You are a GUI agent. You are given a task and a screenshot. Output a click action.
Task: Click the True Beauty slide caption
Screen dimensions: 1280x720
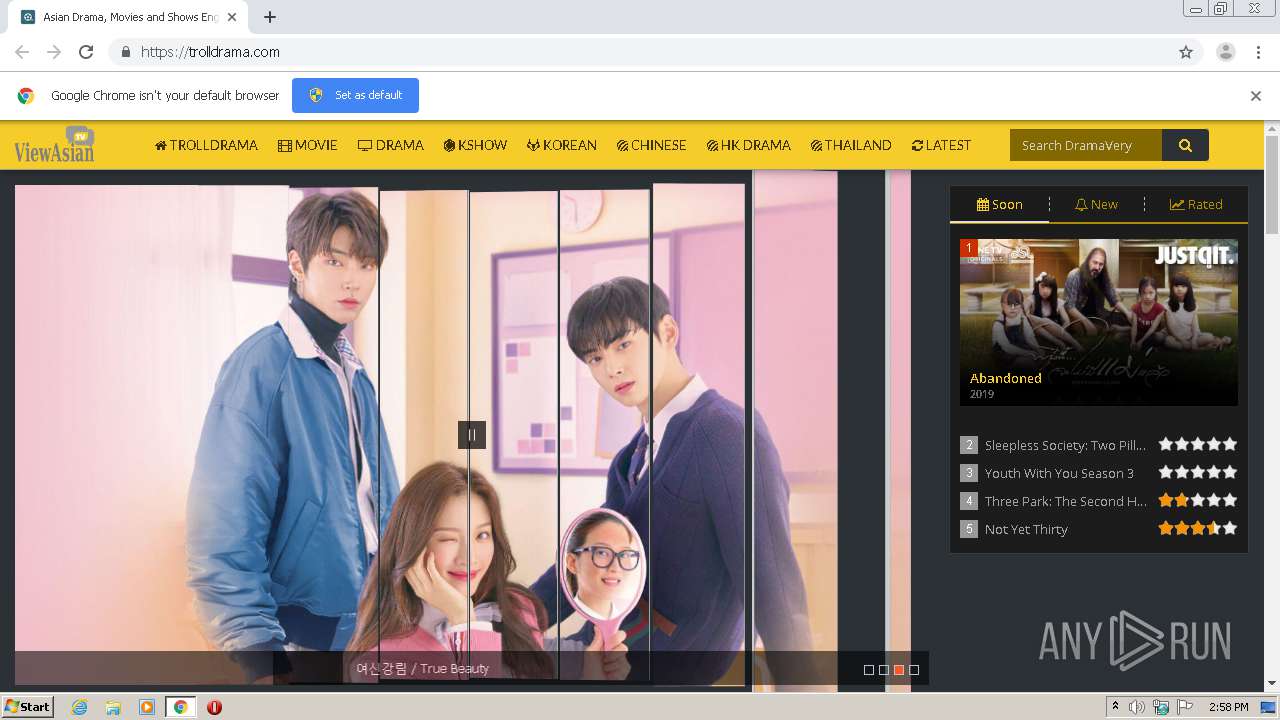[x=422, y=669]
